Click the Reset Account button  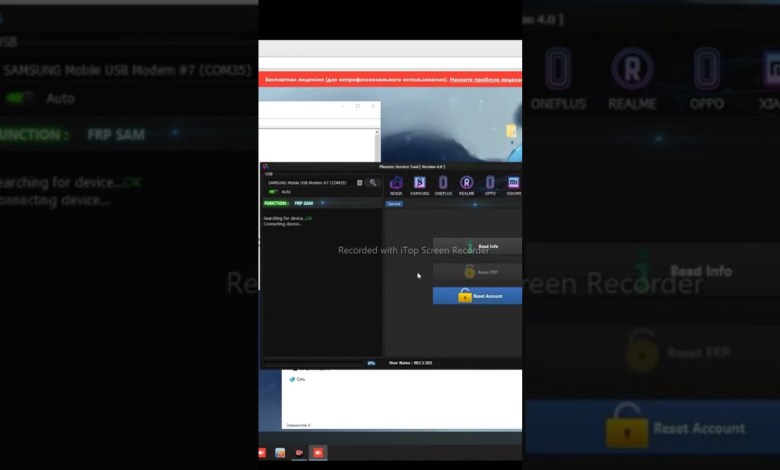(x=477, y=296)
